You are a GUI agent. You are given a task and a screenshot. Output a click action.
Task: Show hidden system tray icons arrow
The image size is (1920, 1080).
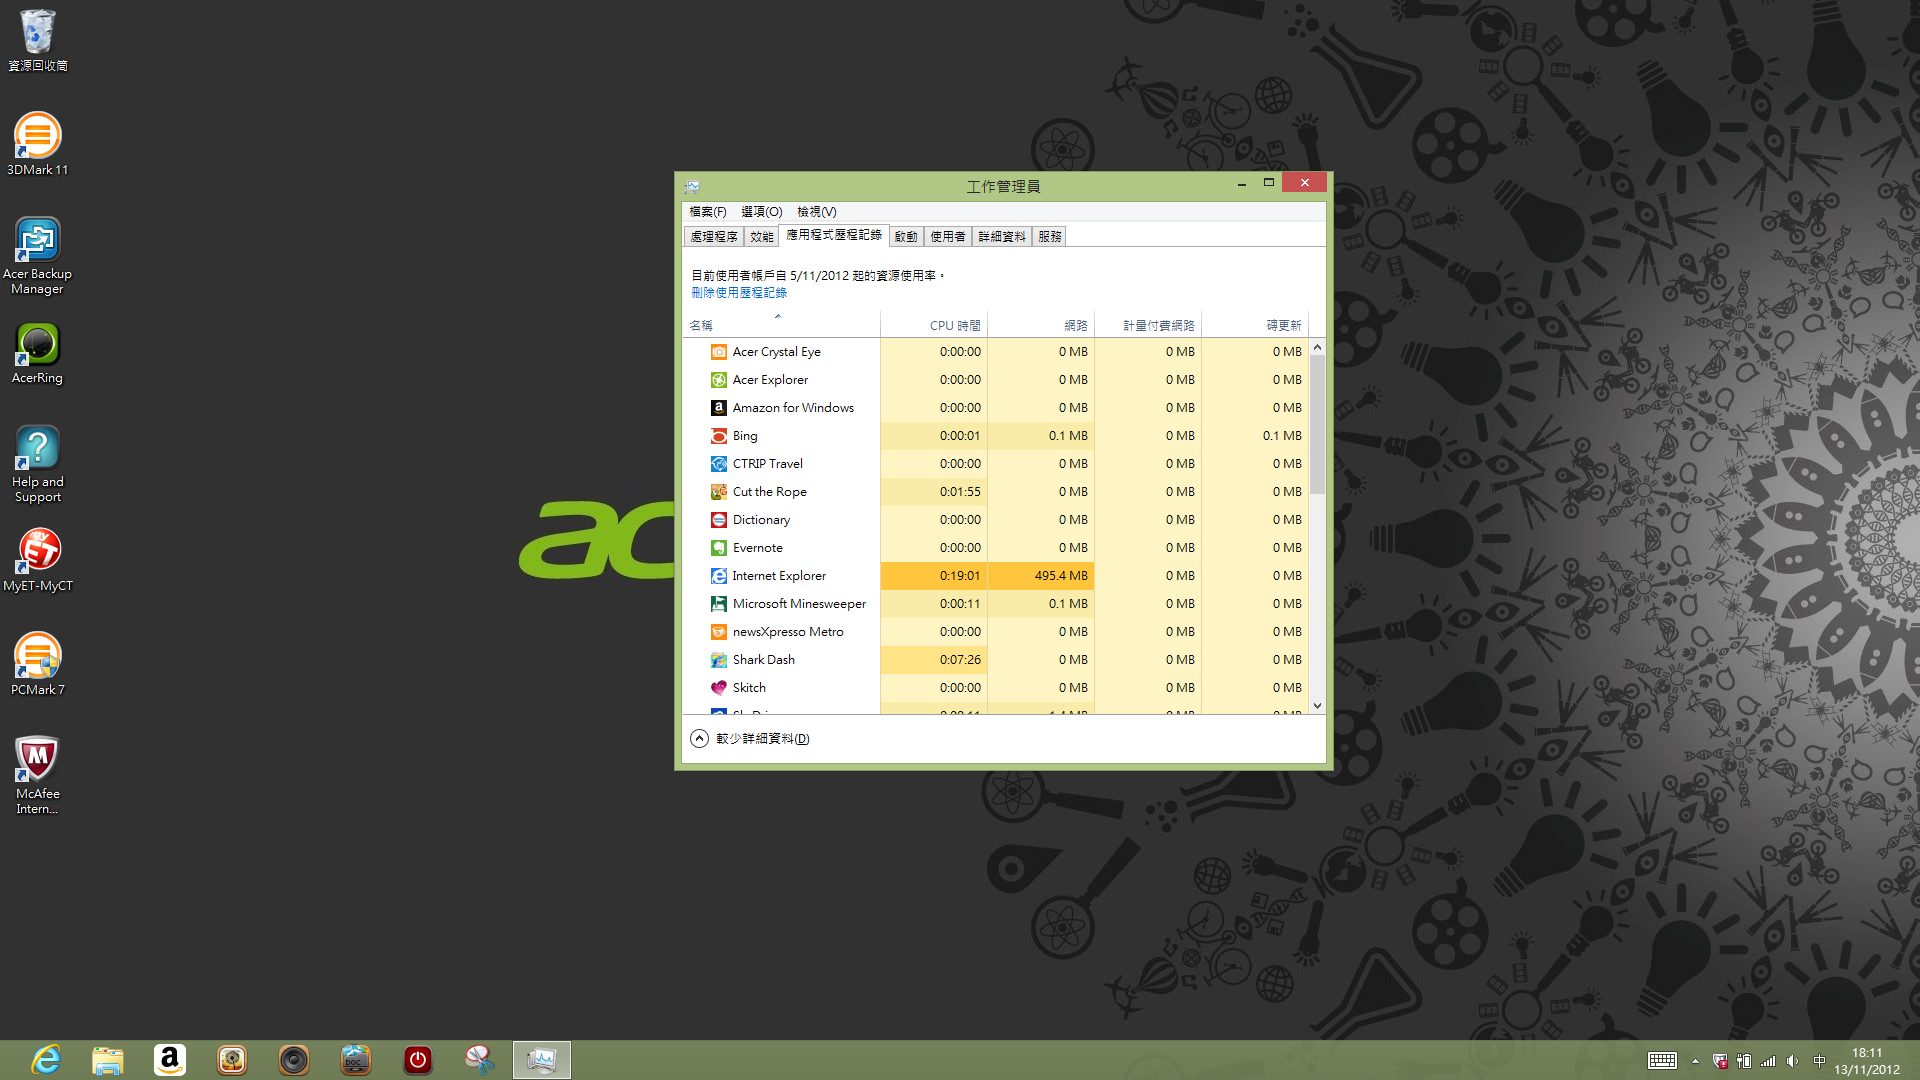1695,1061
